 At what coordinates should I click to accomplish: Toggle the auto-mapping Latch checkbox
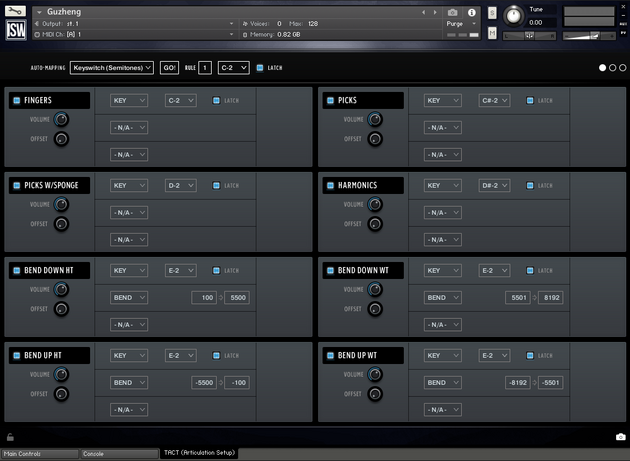[260, 68]
